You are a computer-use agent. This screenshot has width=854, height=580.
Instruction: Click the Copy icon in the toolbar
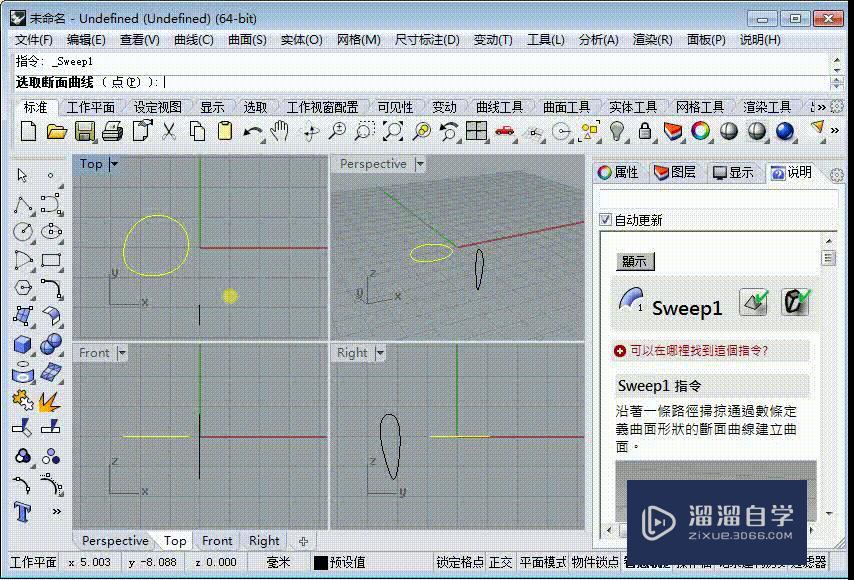(197, 131)
